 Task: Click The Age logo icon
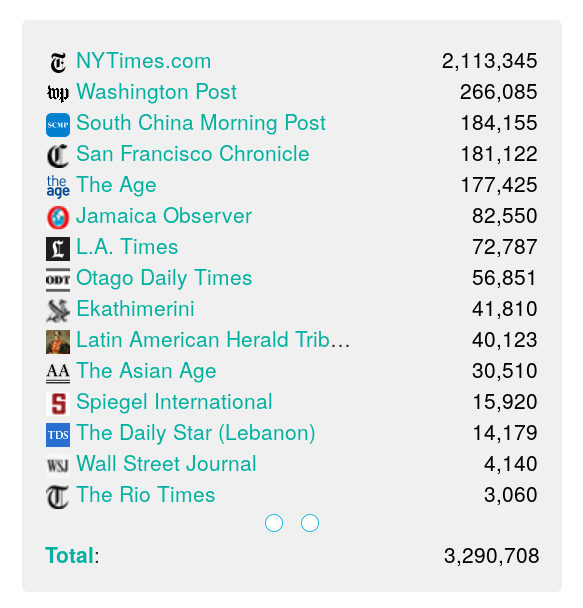click(x=58, y=187)
